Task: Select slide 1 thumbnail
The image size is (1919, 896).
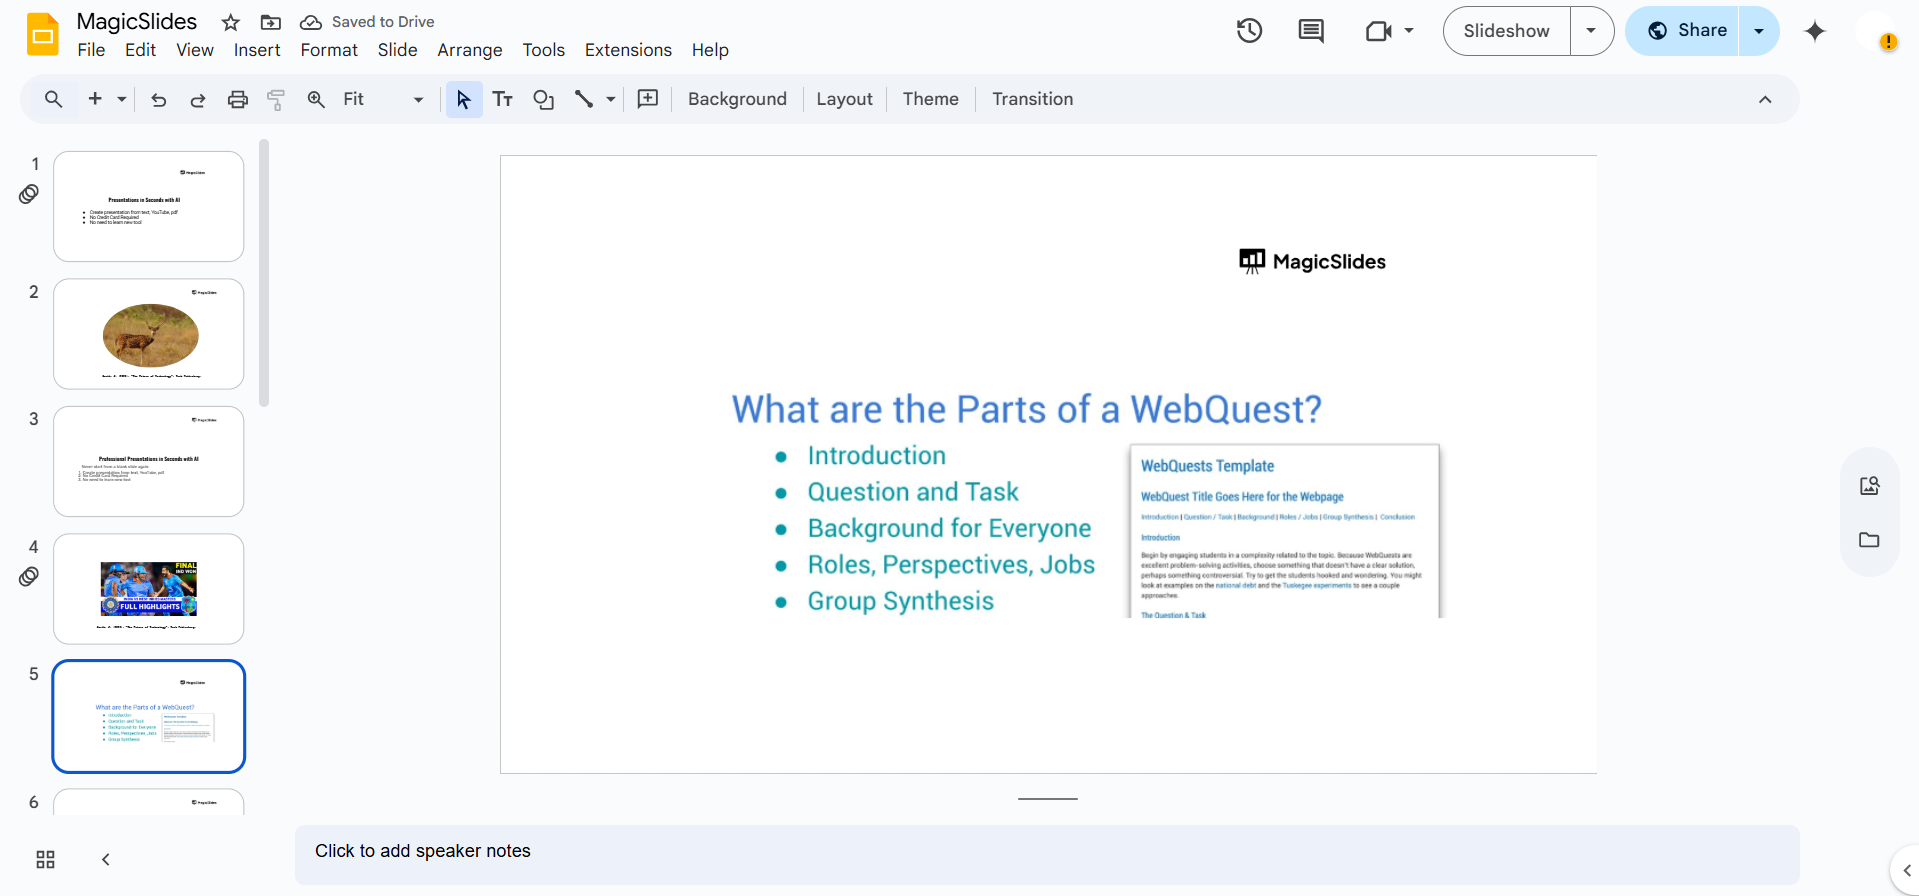Action: tap(149, 207)
